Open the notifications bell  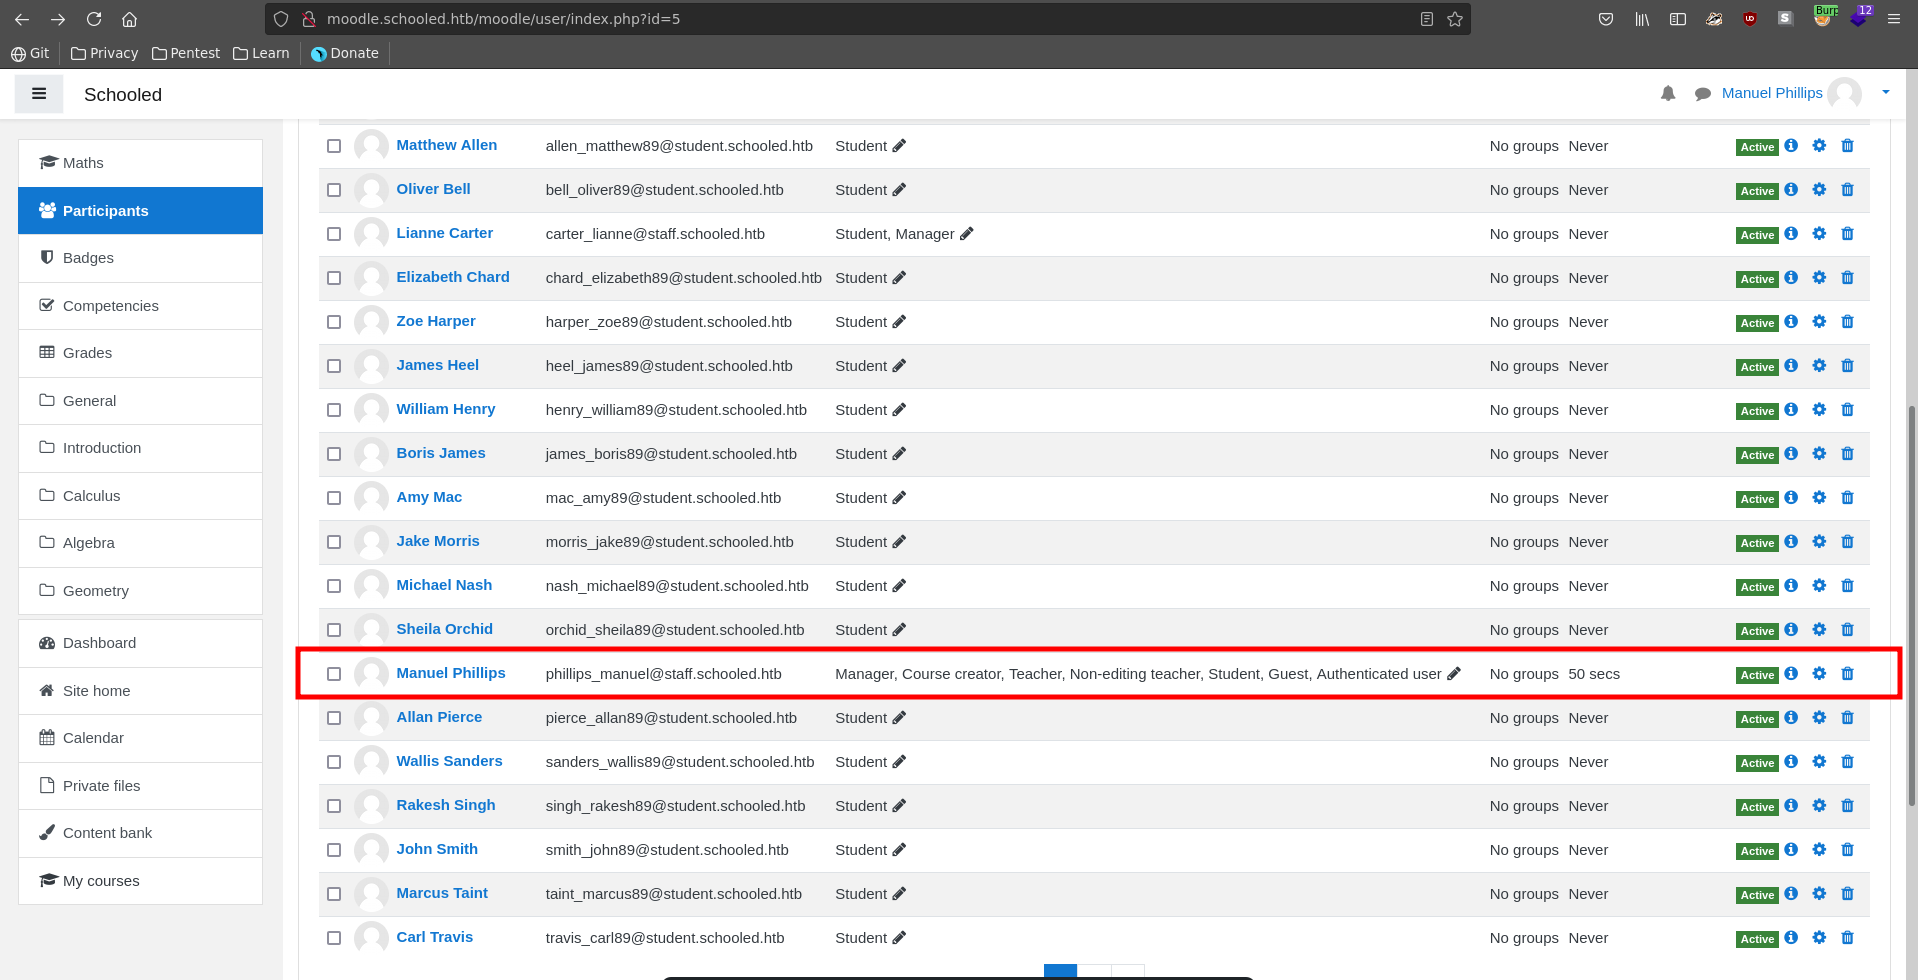click(x=1668, y=94)
